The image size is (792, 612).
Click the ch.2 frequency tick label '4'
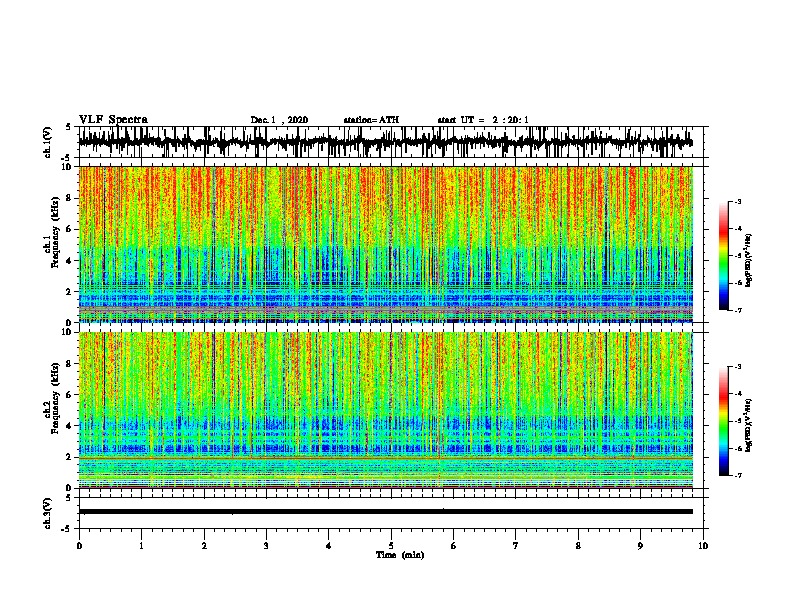pyautogui.click(x=70, y=426)
